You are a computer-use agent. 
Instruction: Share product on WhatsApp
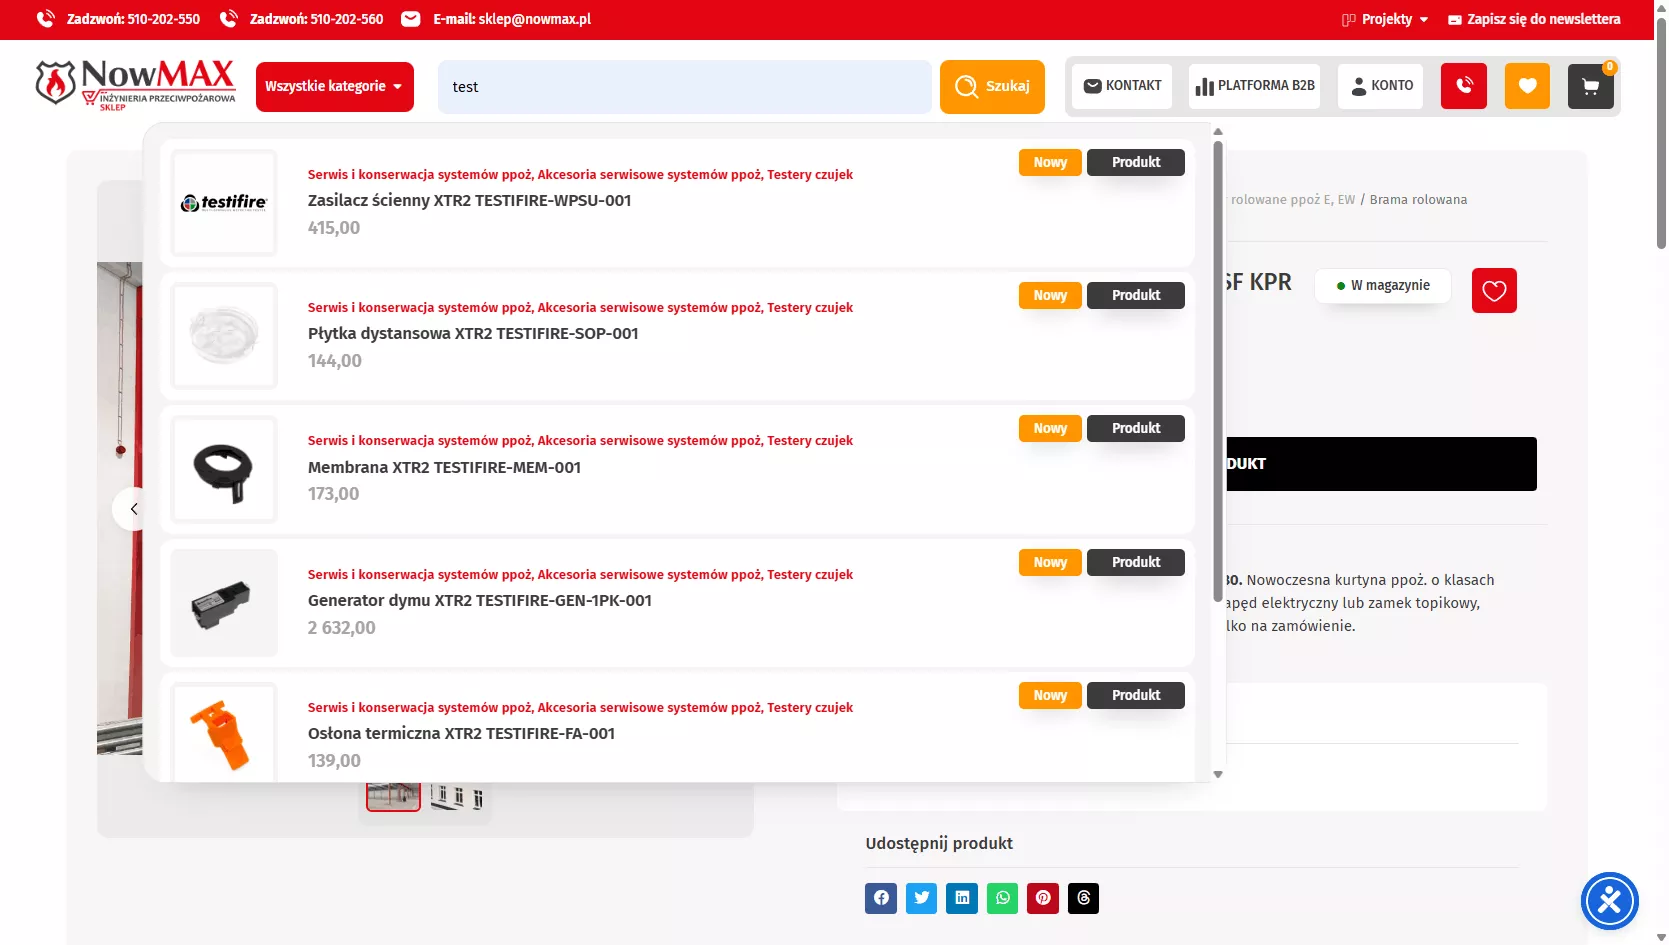click(x=1002, y=898)
